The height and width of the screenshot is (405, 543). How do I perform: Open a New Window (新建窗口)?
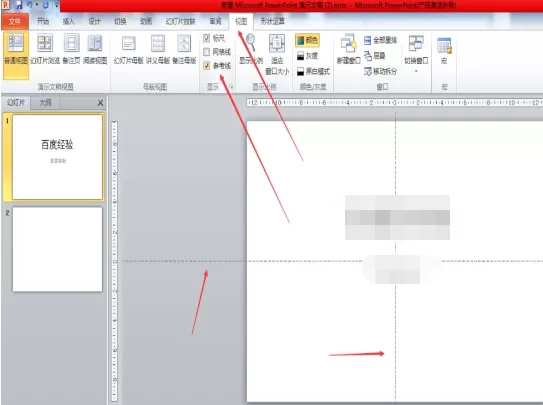(349, 49)
